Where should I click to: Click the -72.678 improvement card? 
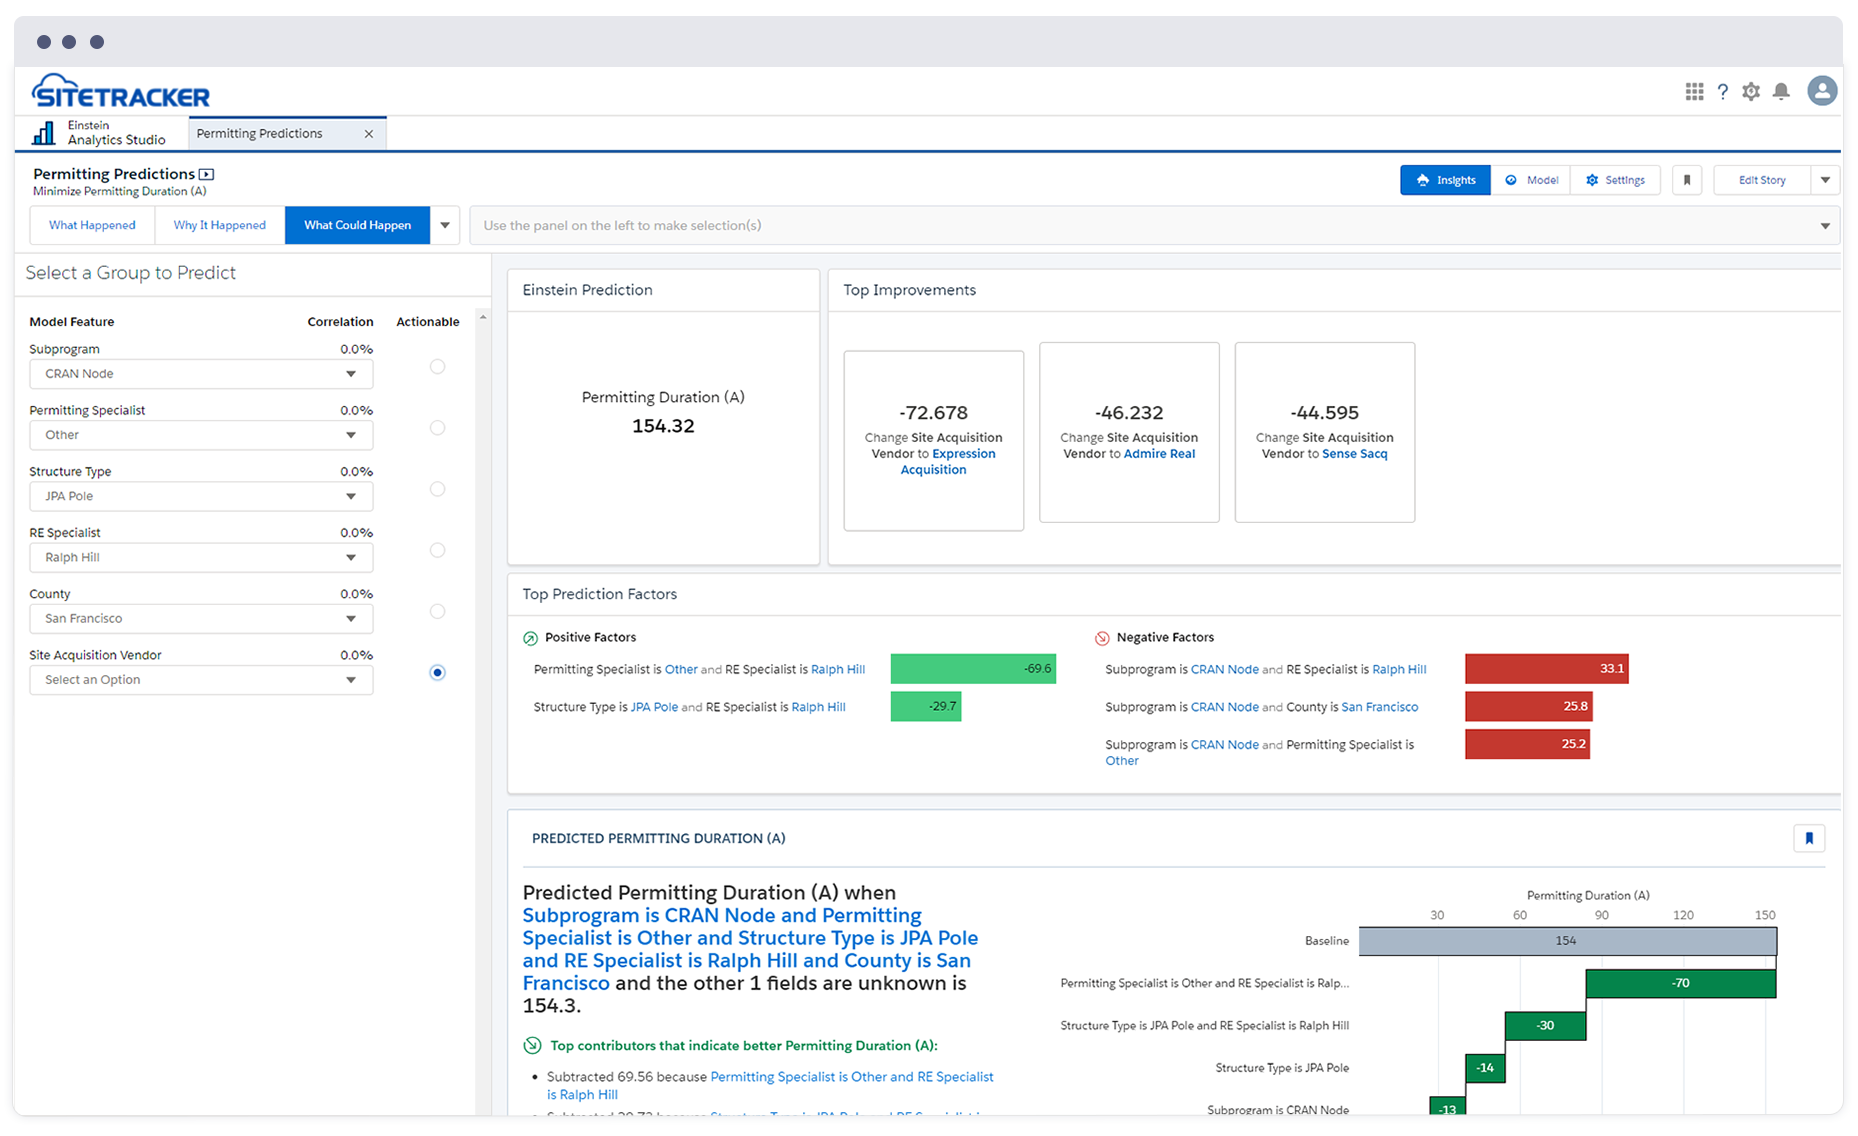click(933, 440)
